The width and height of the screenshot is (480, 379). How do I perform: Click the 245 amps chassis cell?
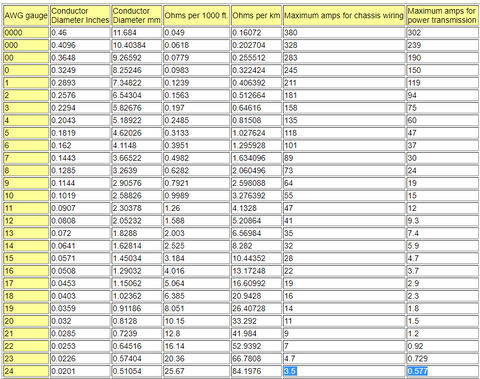(x=344, y=70)
